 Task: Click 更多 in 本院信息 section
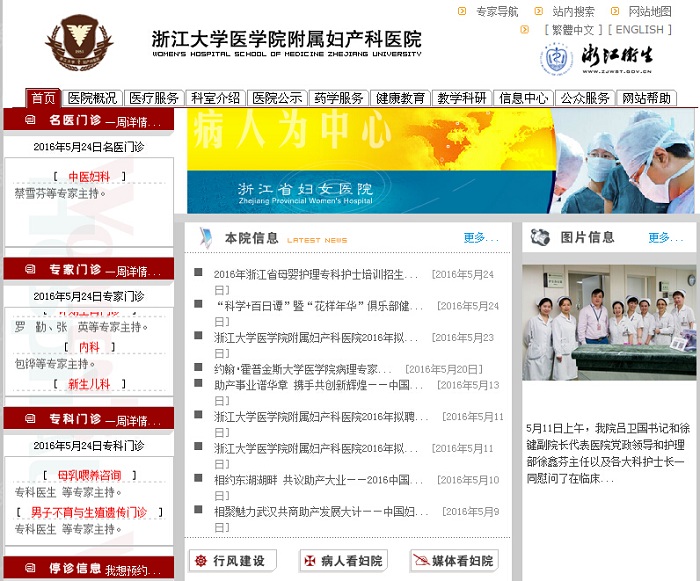(x=481, y=238)
